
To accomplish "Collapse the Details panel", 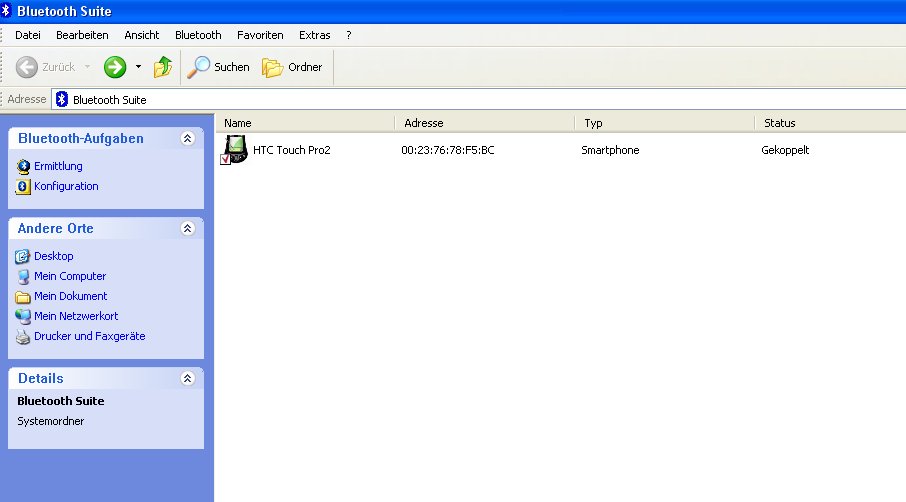I will click(187, 378).
